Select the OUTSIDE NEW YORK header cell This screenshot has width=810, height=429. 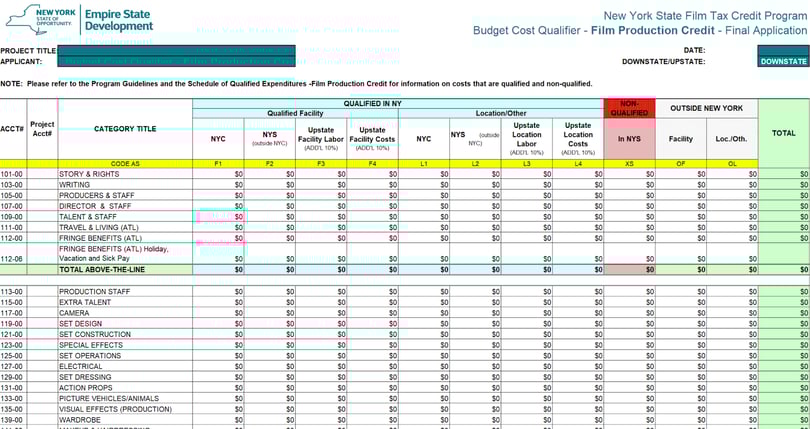point(707,109)
